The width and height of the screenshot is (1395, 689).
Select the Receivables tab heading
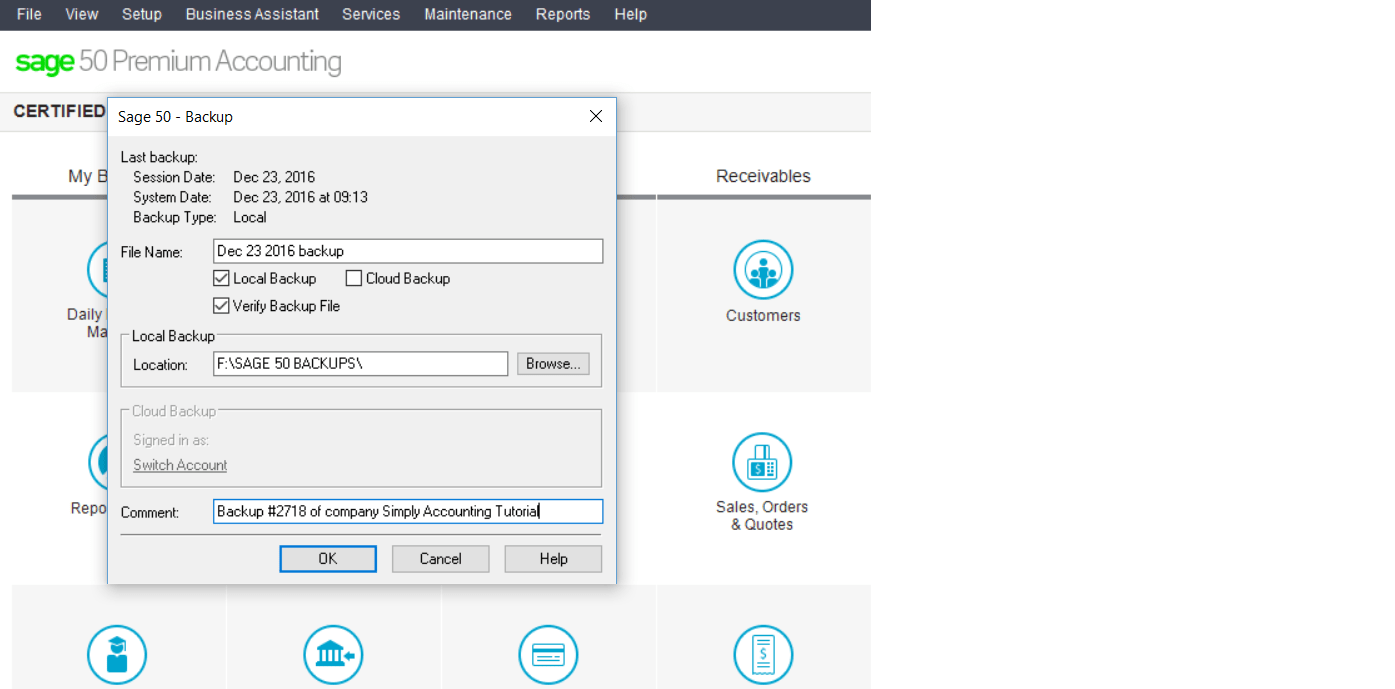coord(763,176)
